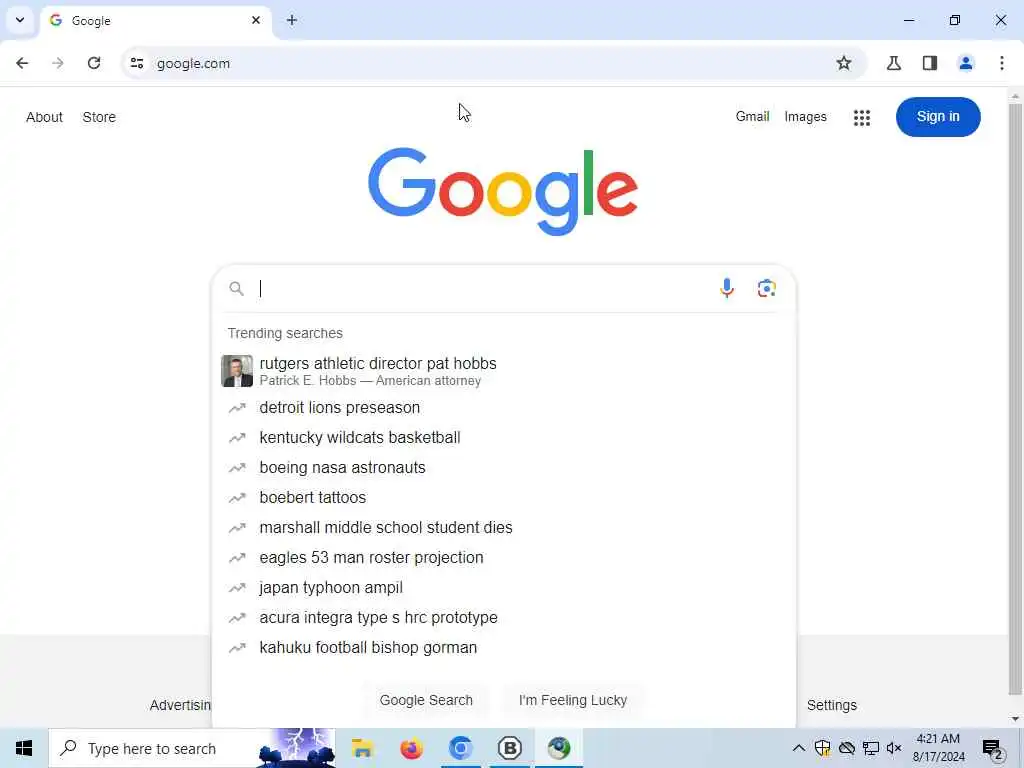Click the Windows taskbar search box
The height and width of the screenshot is (768, 1024).
click(192, 748)
